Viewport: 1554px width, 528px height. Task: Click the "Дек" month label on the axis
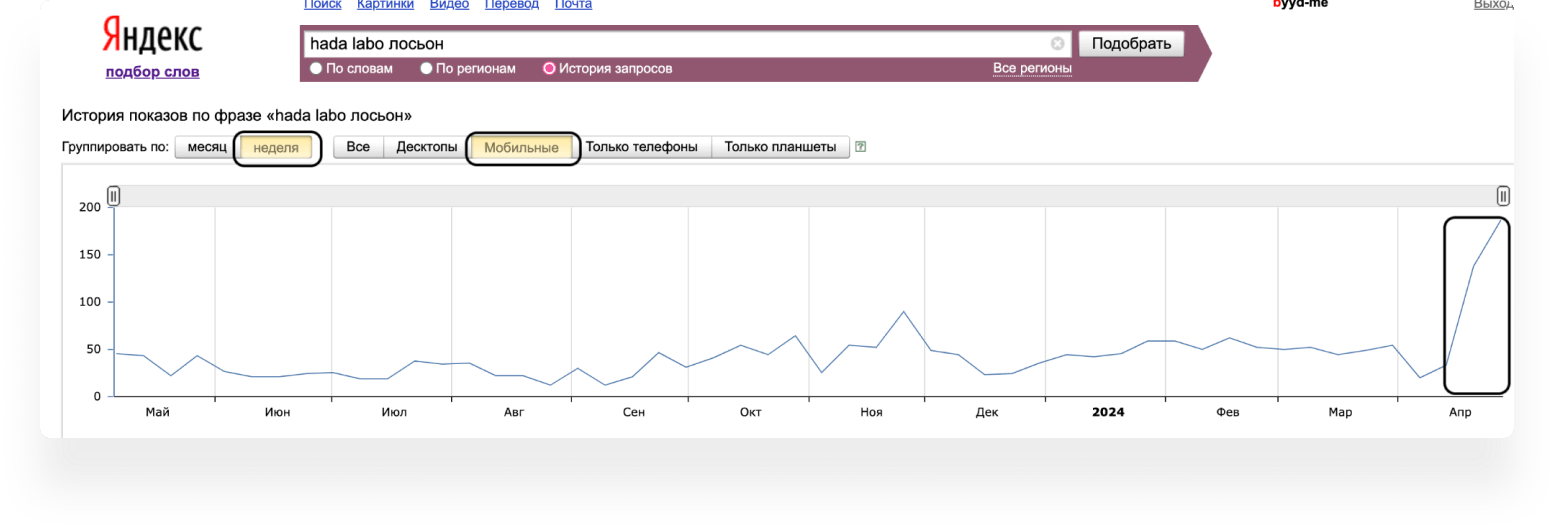click(x=987, y=412)
